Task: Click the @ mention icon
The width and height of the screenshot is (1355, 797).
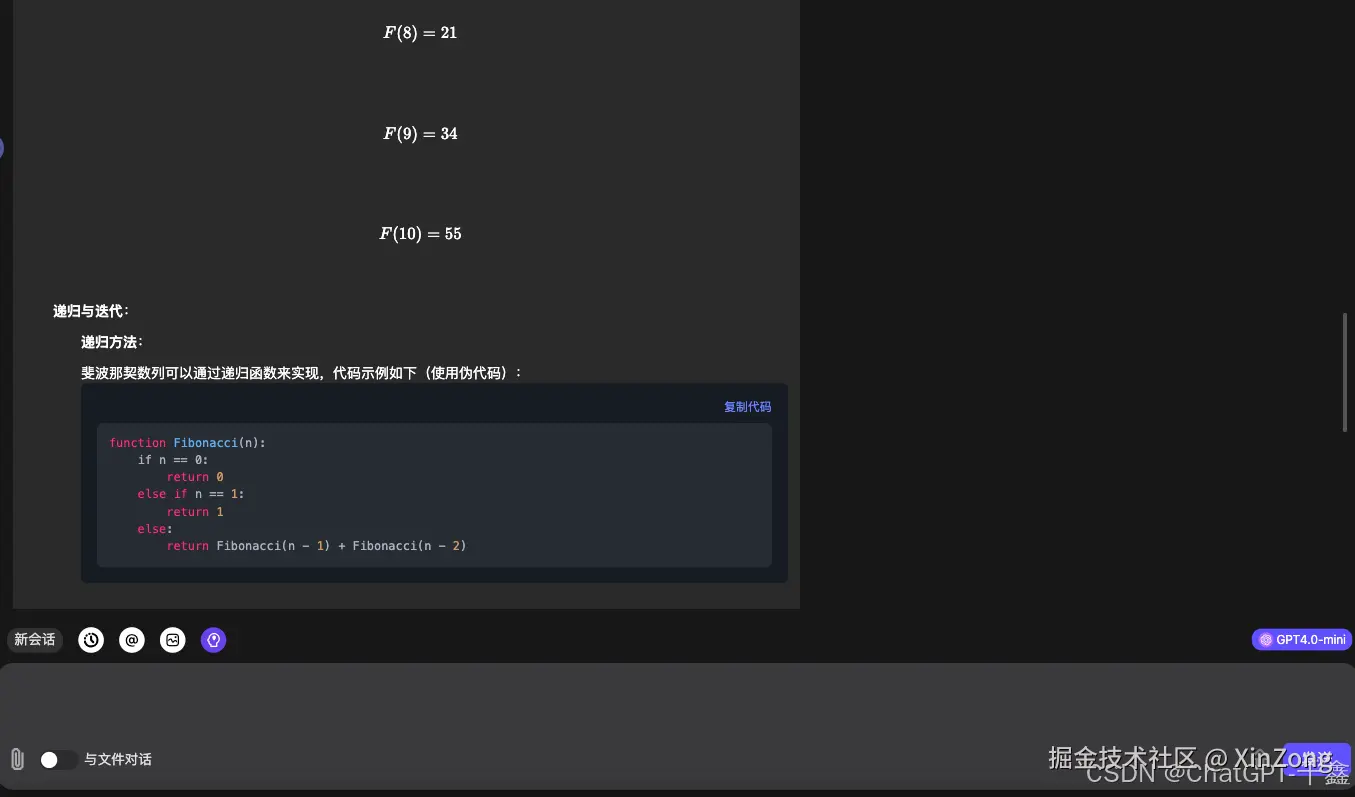Action: (132, 639)
